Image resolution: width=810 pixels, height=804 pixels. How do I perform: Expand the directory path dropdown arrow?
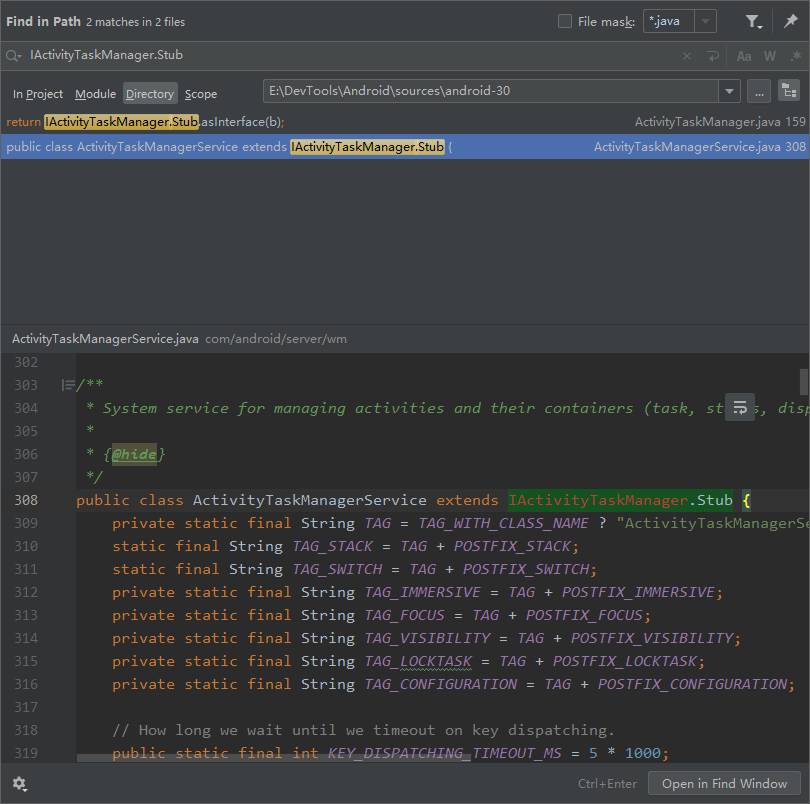point(729,91)
